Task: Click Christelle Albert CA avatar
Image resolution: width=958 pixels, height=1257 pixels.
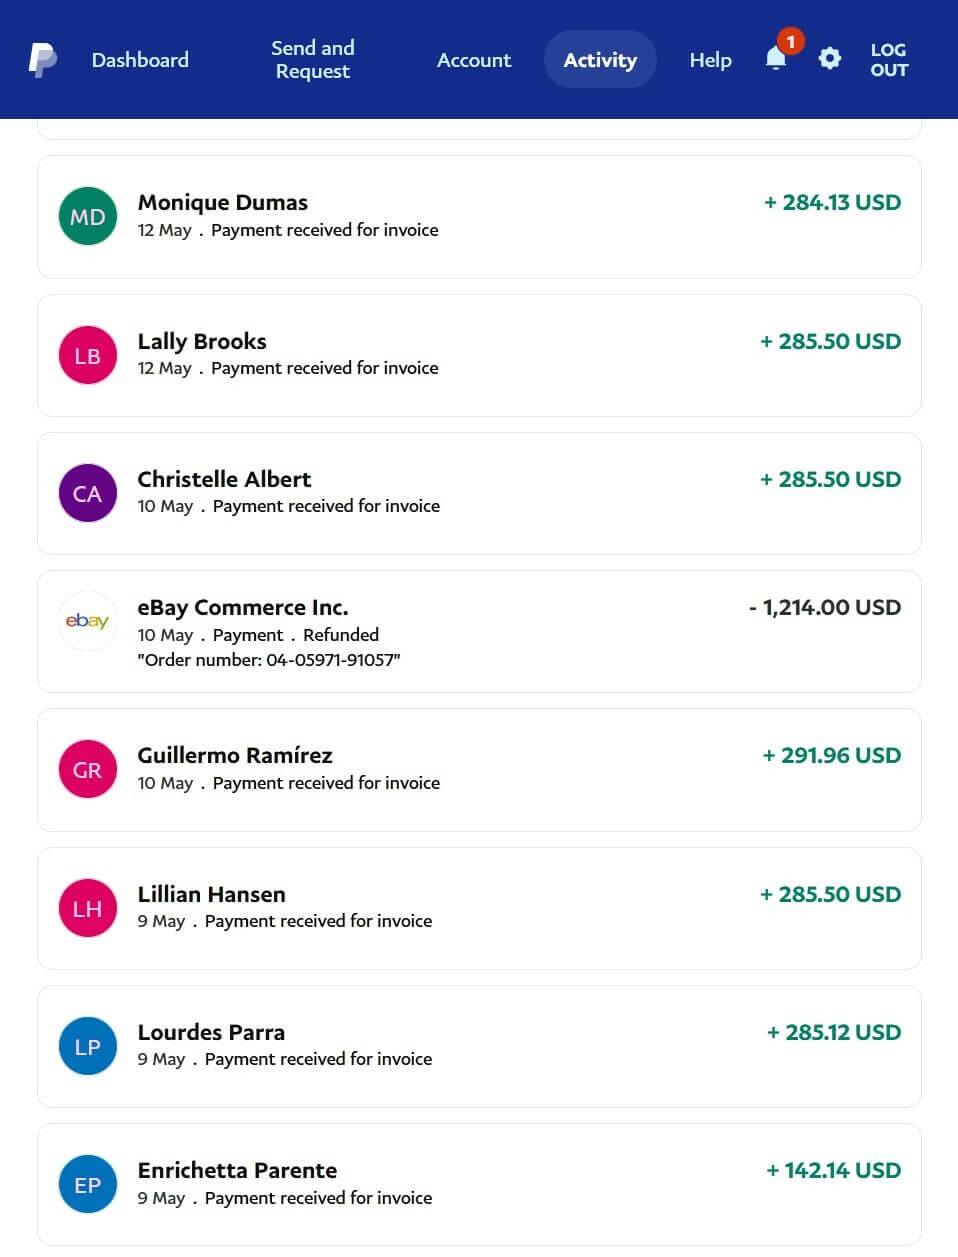Action: click(x=88, y=493)
